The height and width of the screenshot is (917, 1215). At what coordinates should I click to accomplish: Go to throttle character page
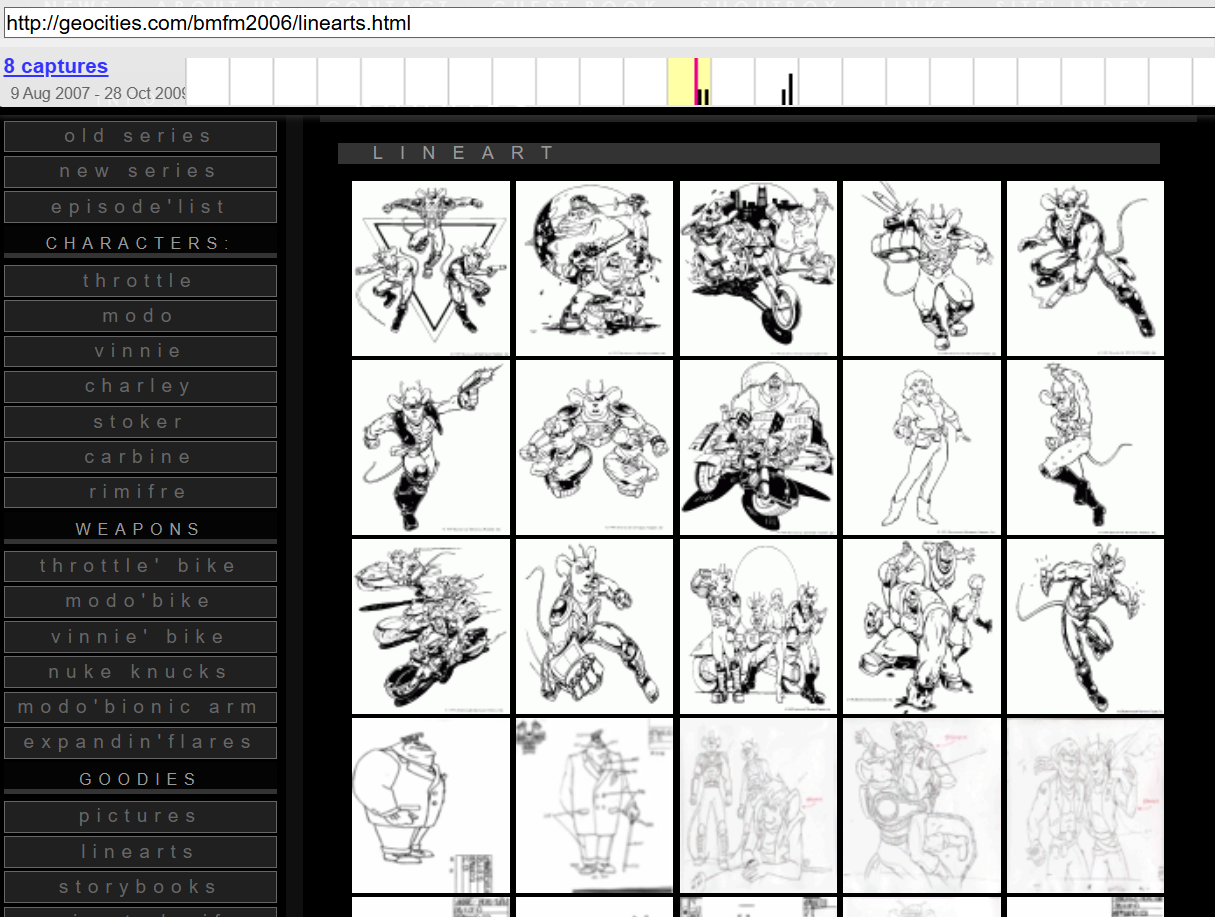tap(140, 281)
